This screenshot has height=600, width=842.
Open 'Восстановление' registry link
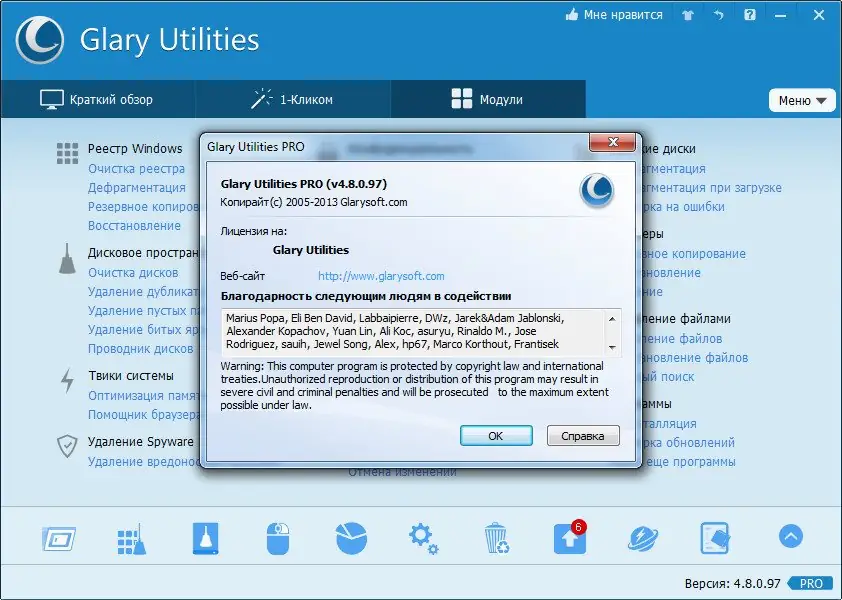[x=134, y=226]
